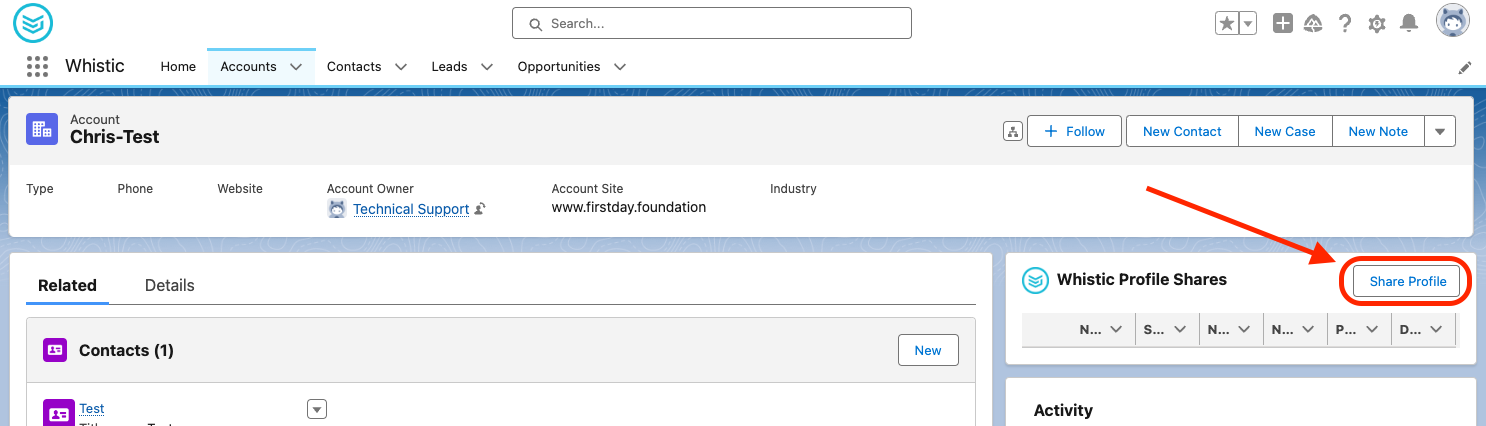Open the notifications bell
The image size is (1486, 426).
(x=1409, y=23)
